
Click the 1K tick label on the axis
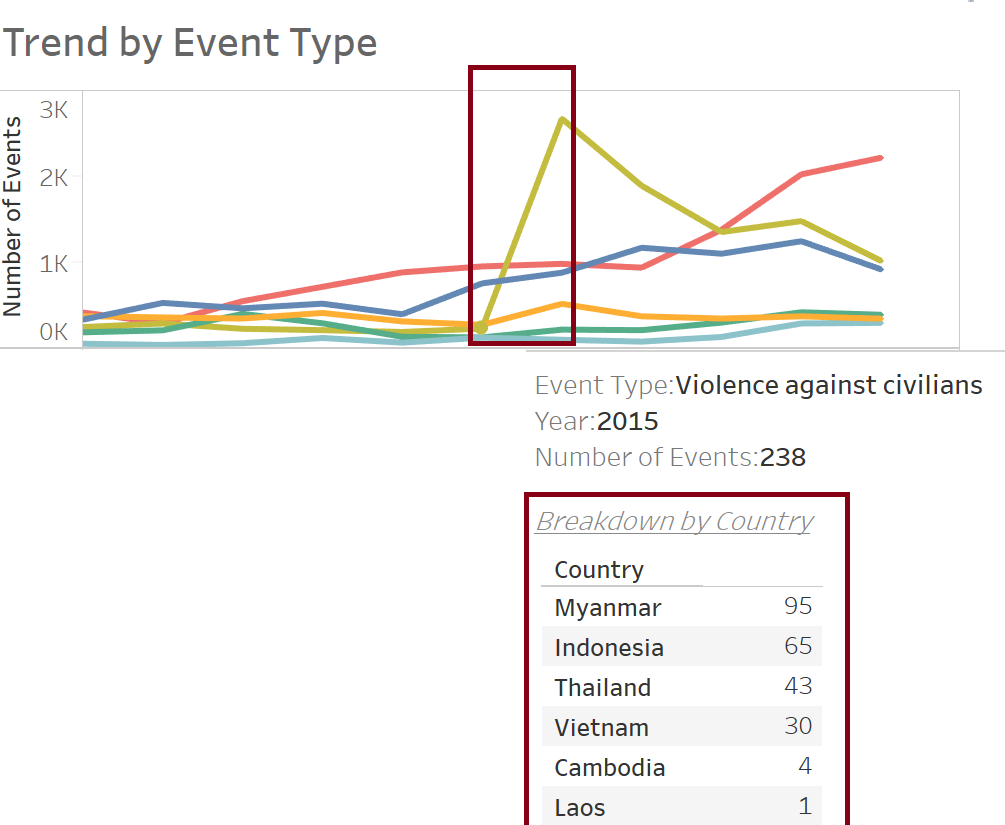click(x=54, y=263)
